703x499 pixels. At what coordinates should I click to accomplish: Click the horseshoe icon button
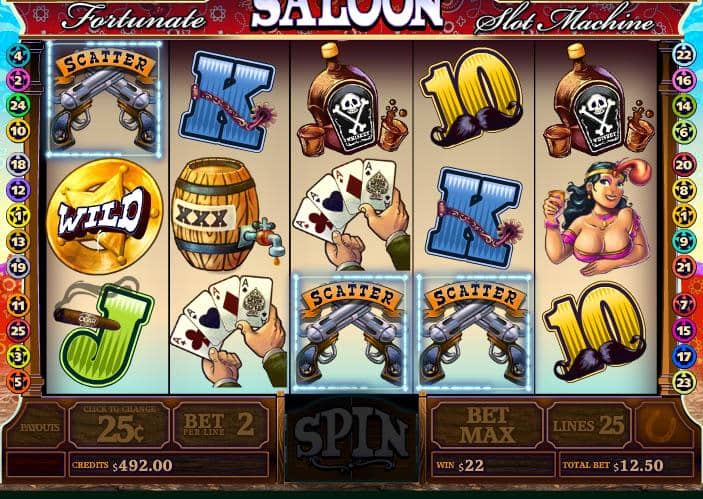tap(663, 425)
